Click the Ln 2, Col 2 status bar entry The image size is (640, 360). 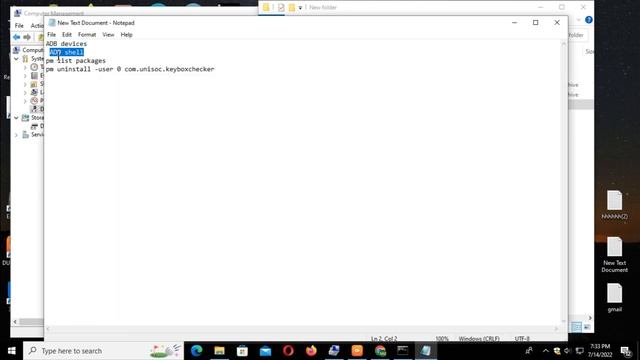pyautogui.click(x=384, y=339)
